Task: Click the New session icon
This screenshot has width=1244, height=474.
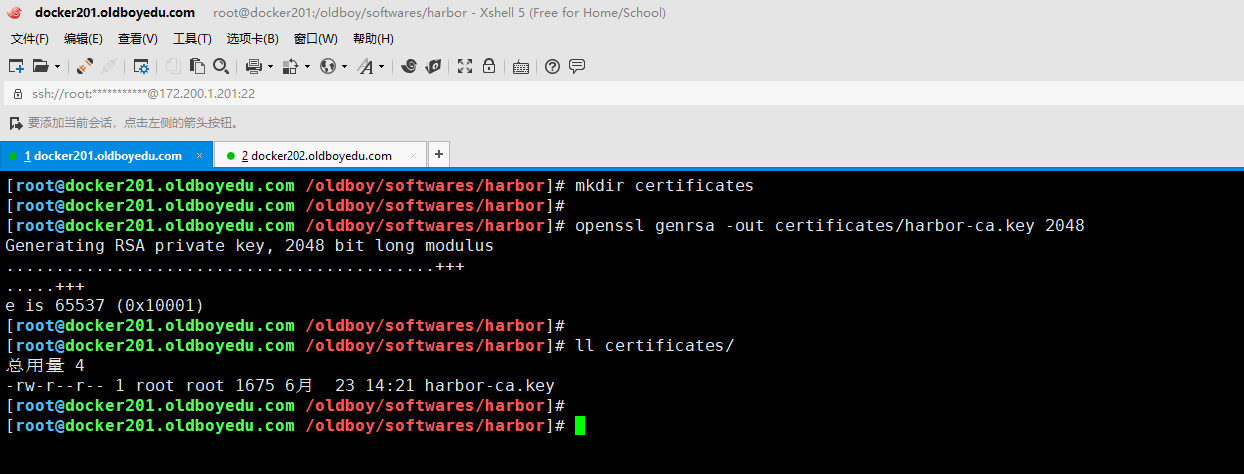Action: (16, 66)
